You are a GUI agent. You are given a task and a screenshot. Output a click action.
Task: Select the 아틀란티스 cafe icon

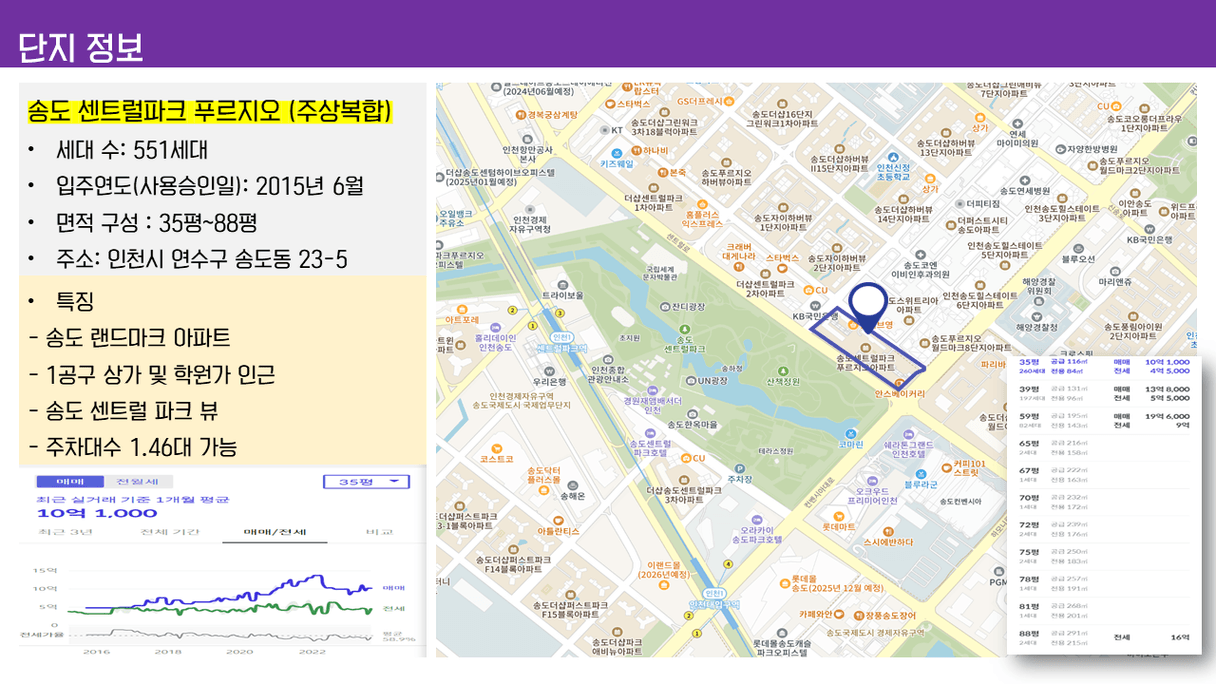pyautogui.click(x=558, y=518)
